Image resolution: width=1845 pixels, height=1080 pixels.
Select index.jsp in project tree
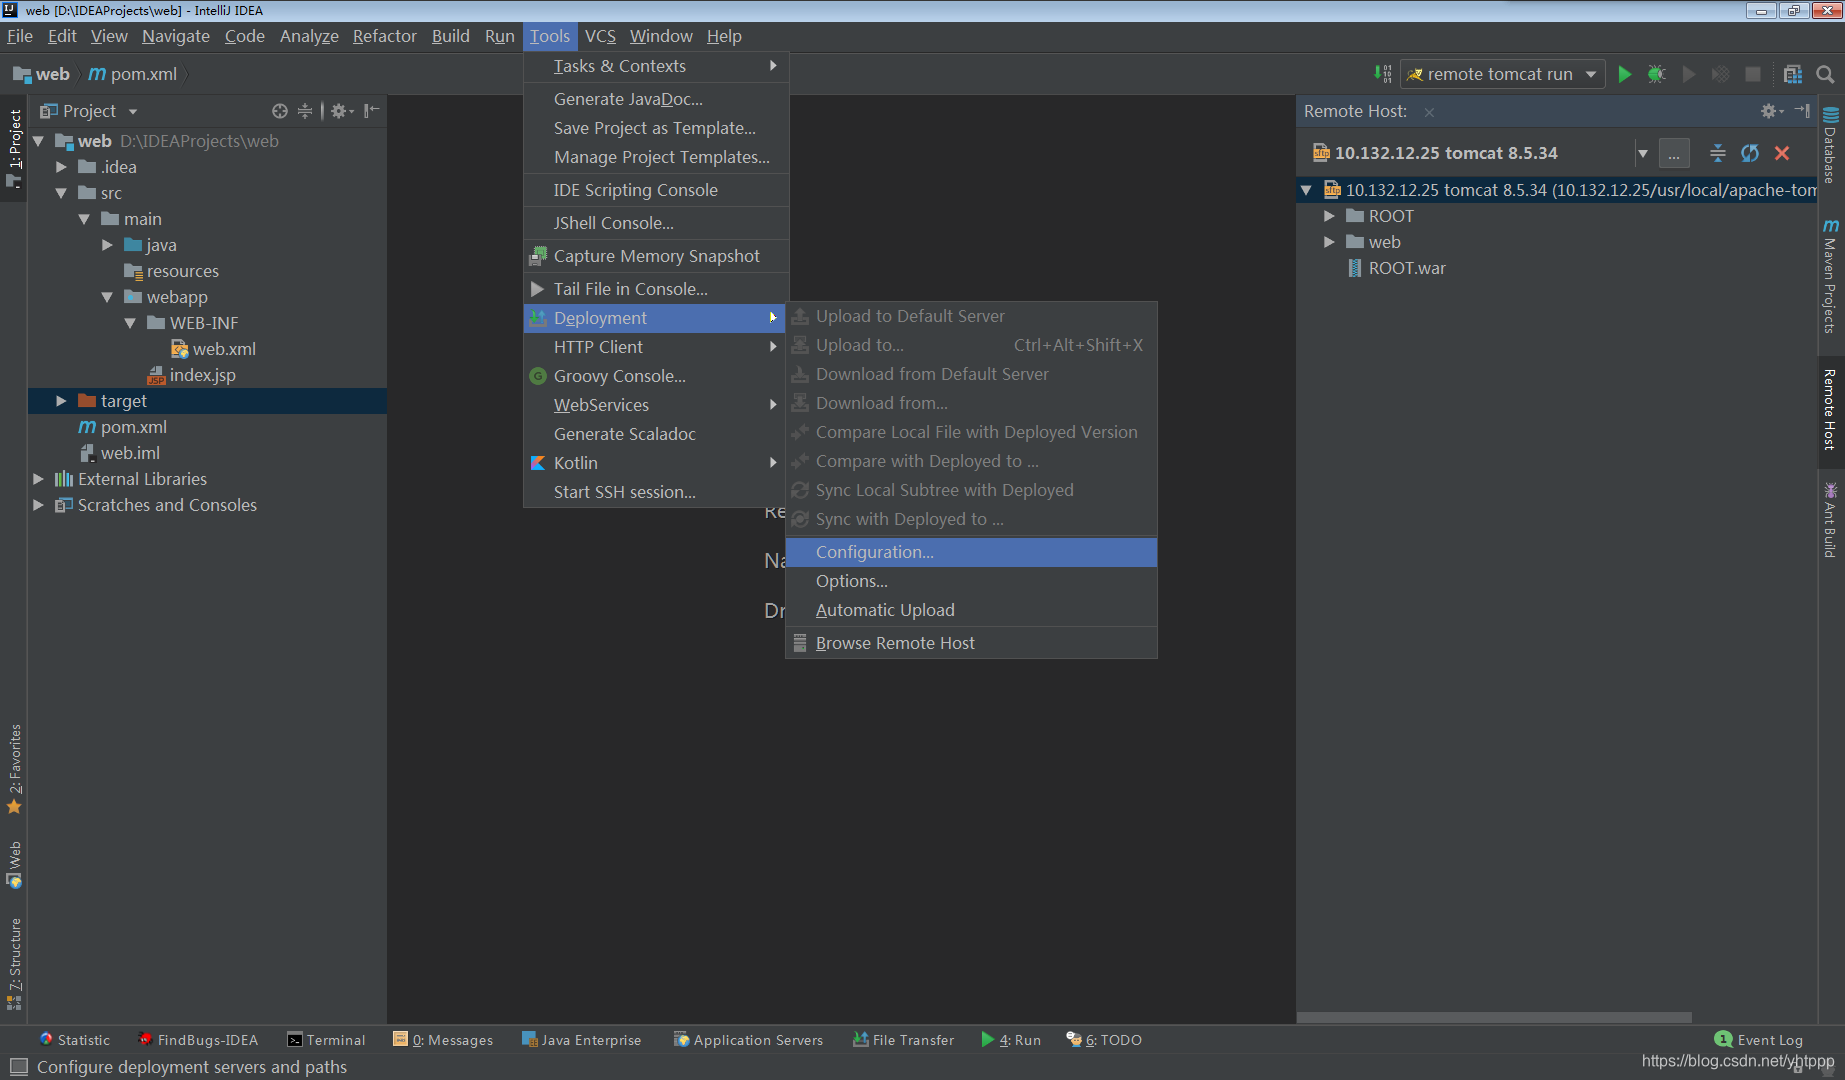202,375
